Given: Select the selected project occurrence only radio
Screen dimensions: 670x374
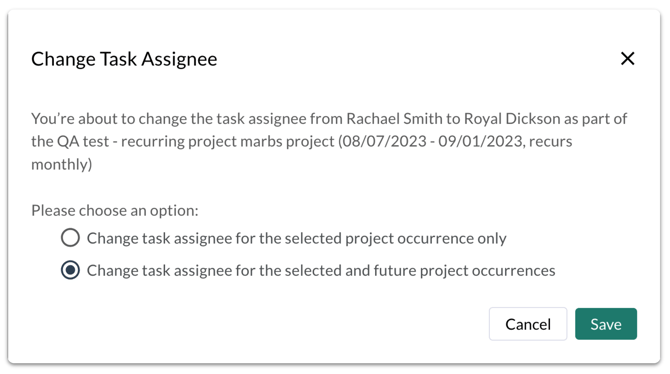Looking at the screenshot, I should tap(70, 238).
